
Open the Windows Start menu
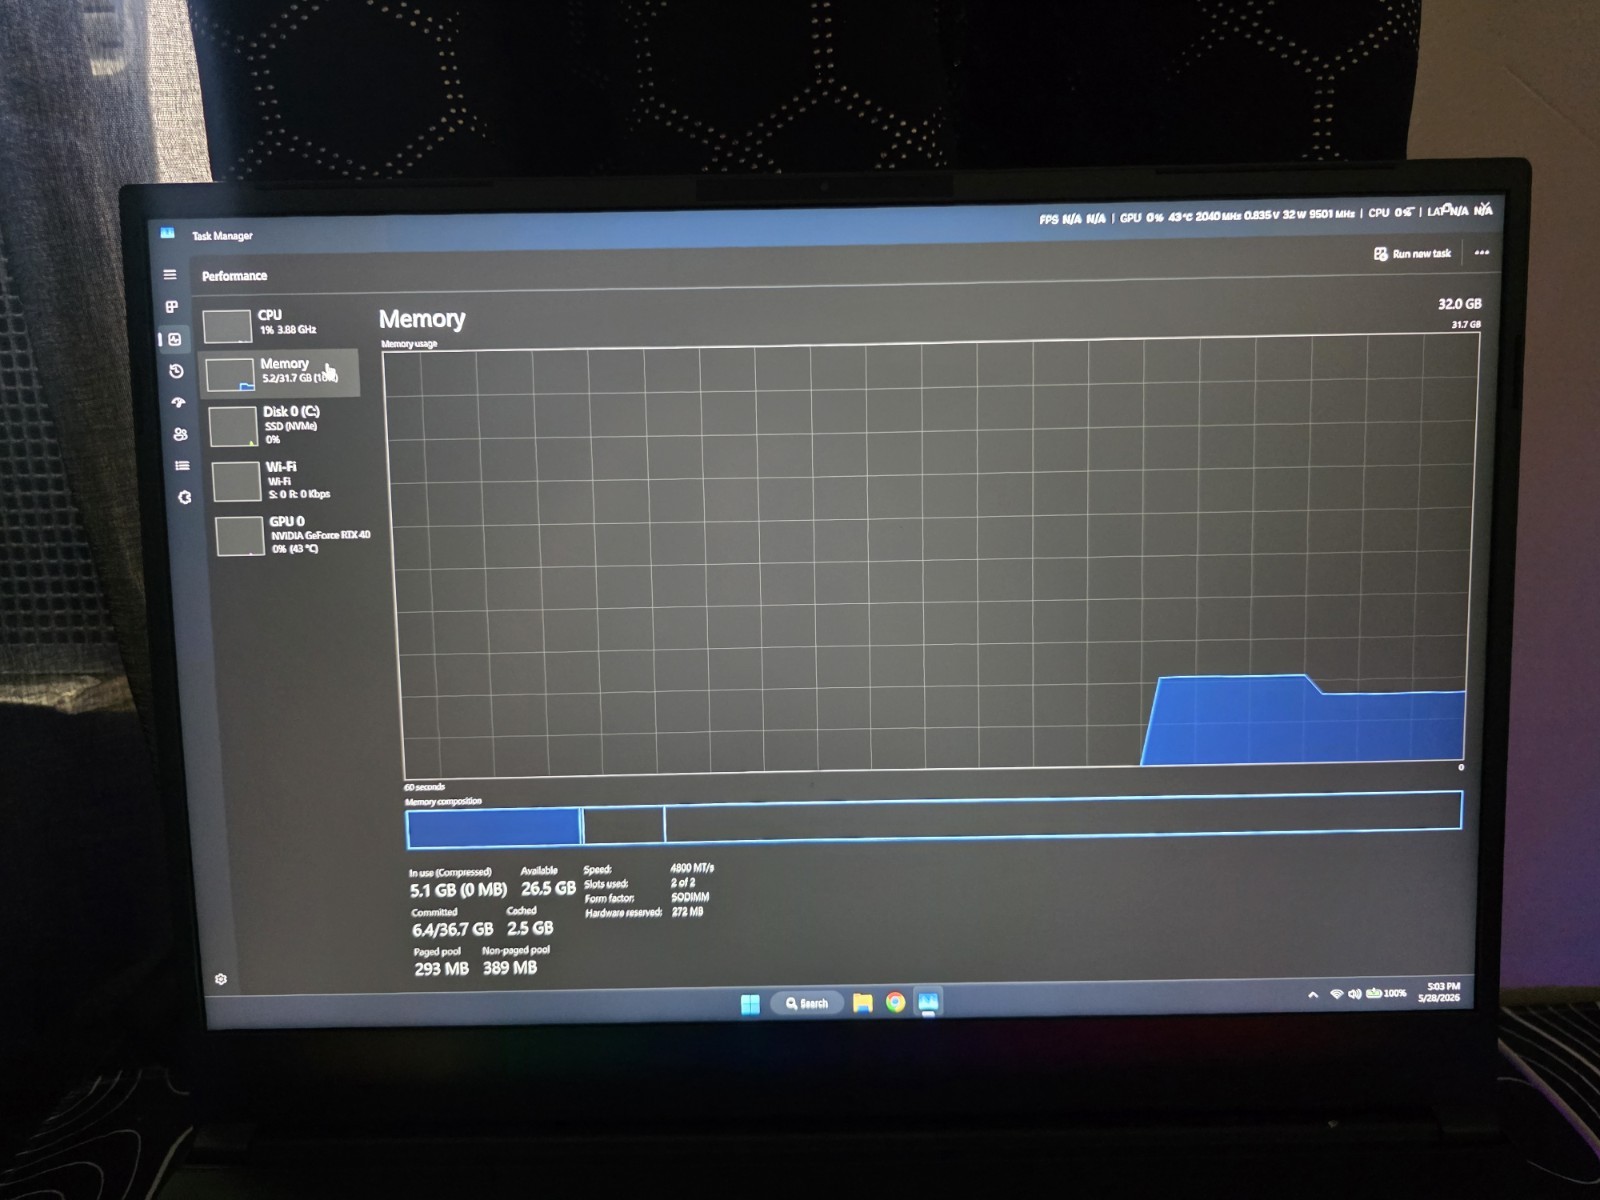click(x=750, y=1004)
